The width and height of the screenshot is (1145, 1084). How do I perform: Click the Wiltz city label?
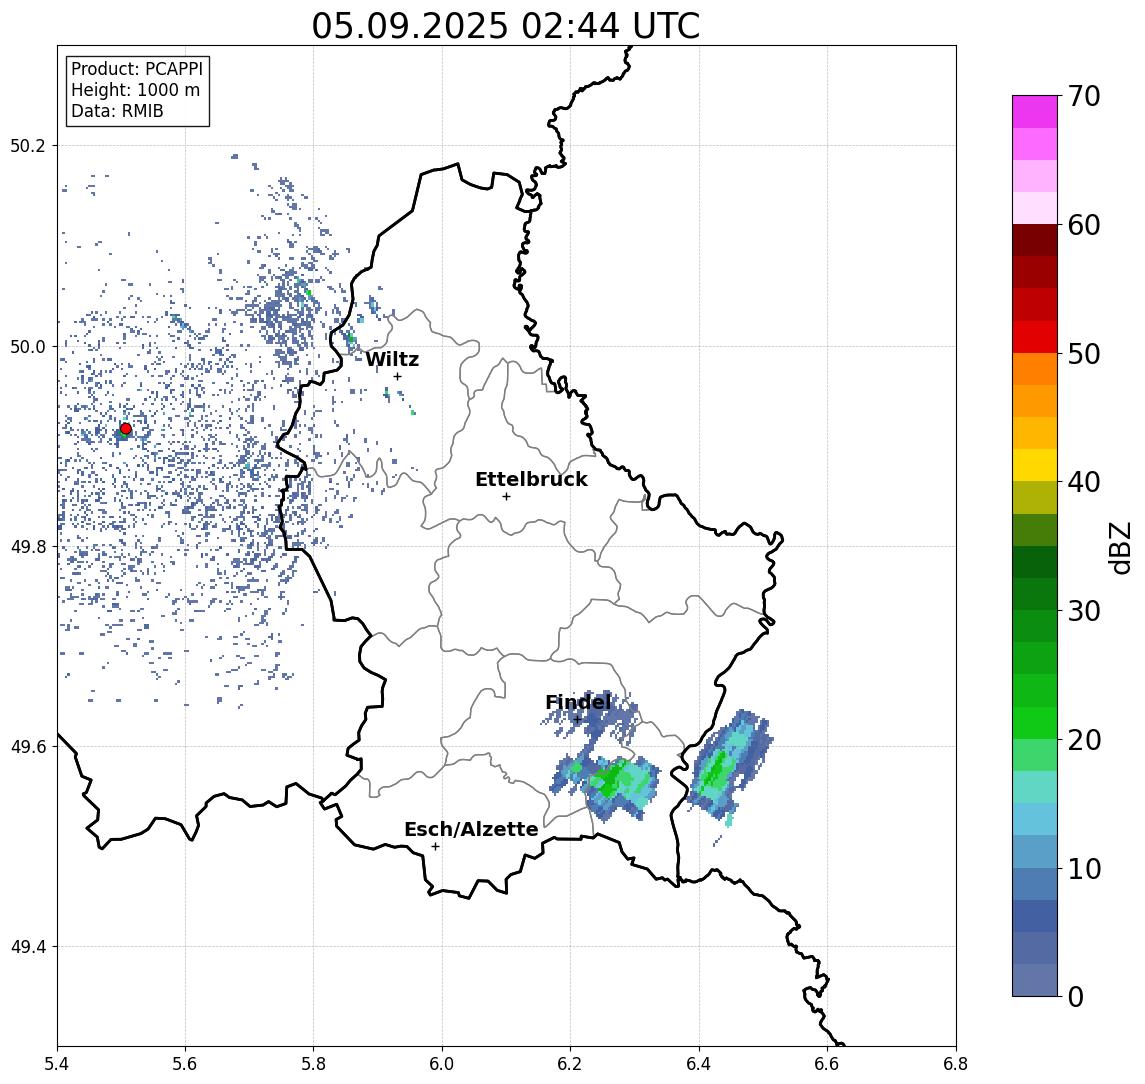[392, 359]
